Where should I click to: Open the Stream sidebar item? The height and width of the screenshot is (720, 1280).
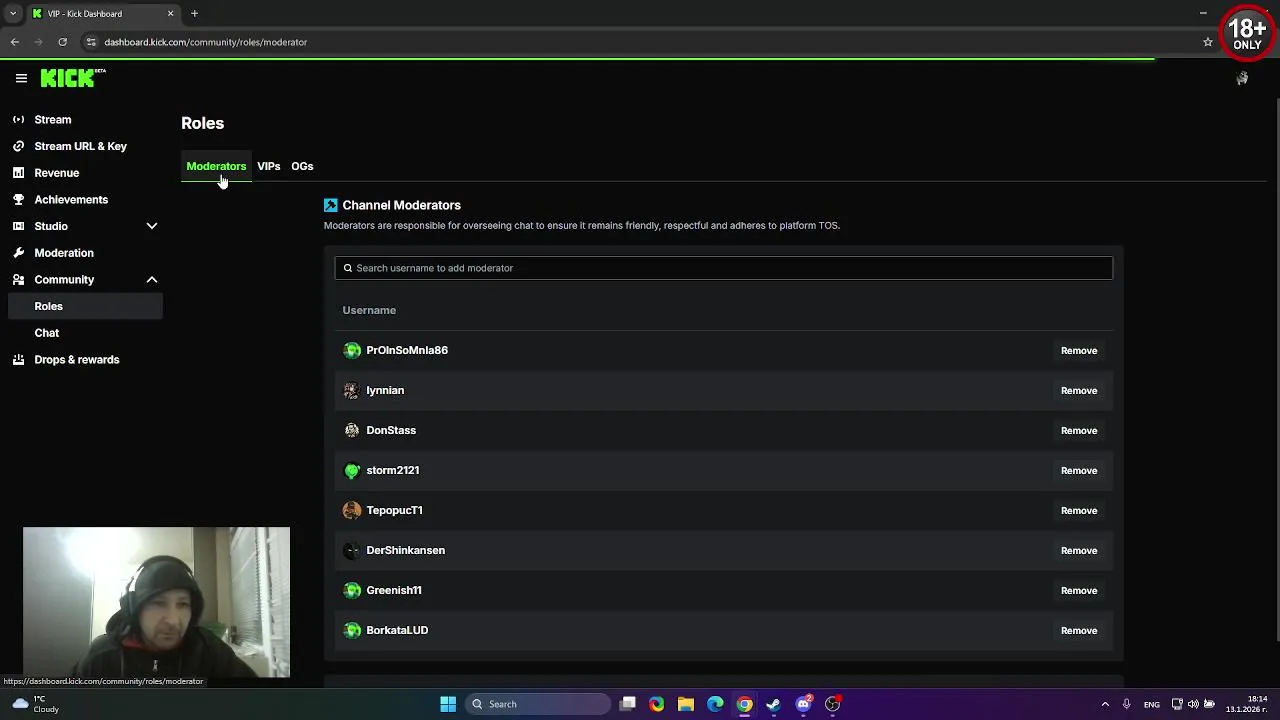pos(52,119)
